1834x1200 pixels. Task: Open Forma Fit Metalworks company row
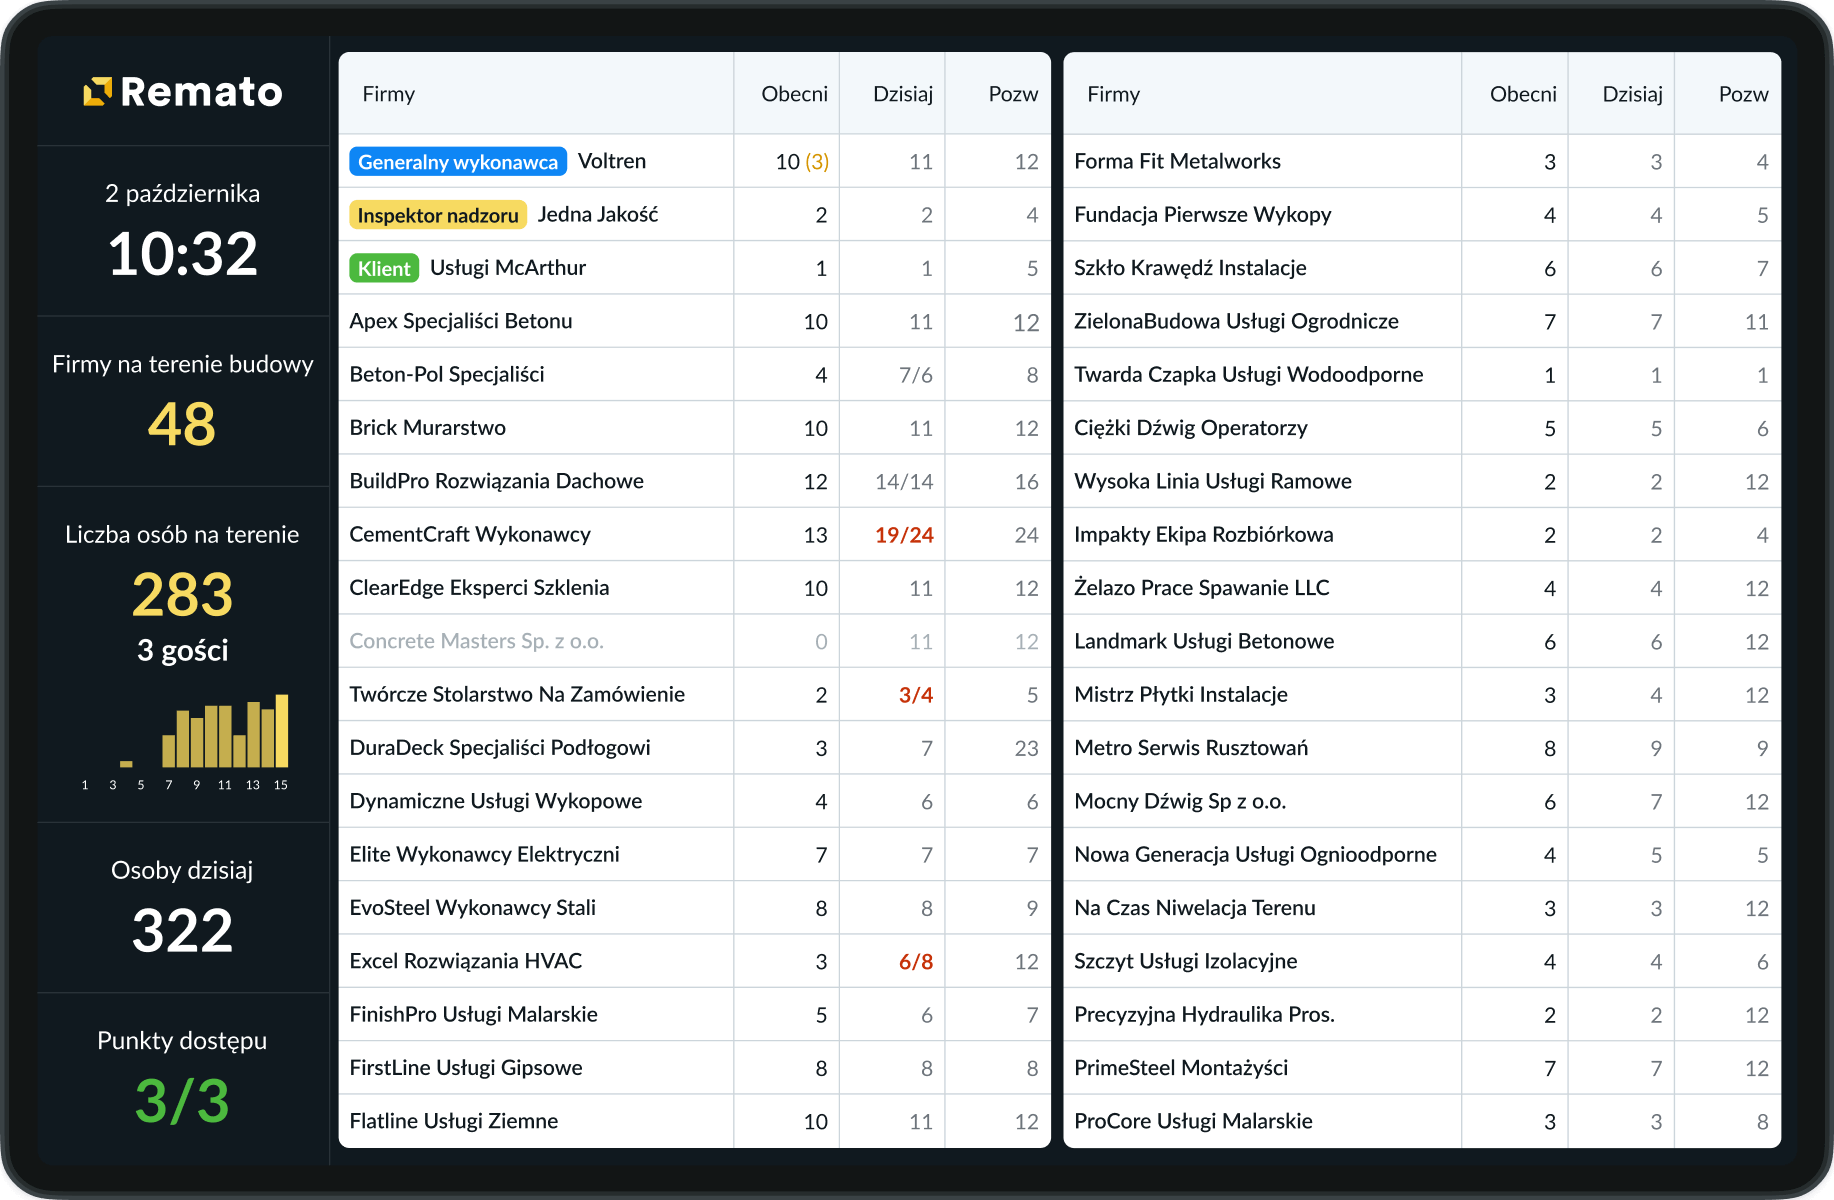point(1176,161)
